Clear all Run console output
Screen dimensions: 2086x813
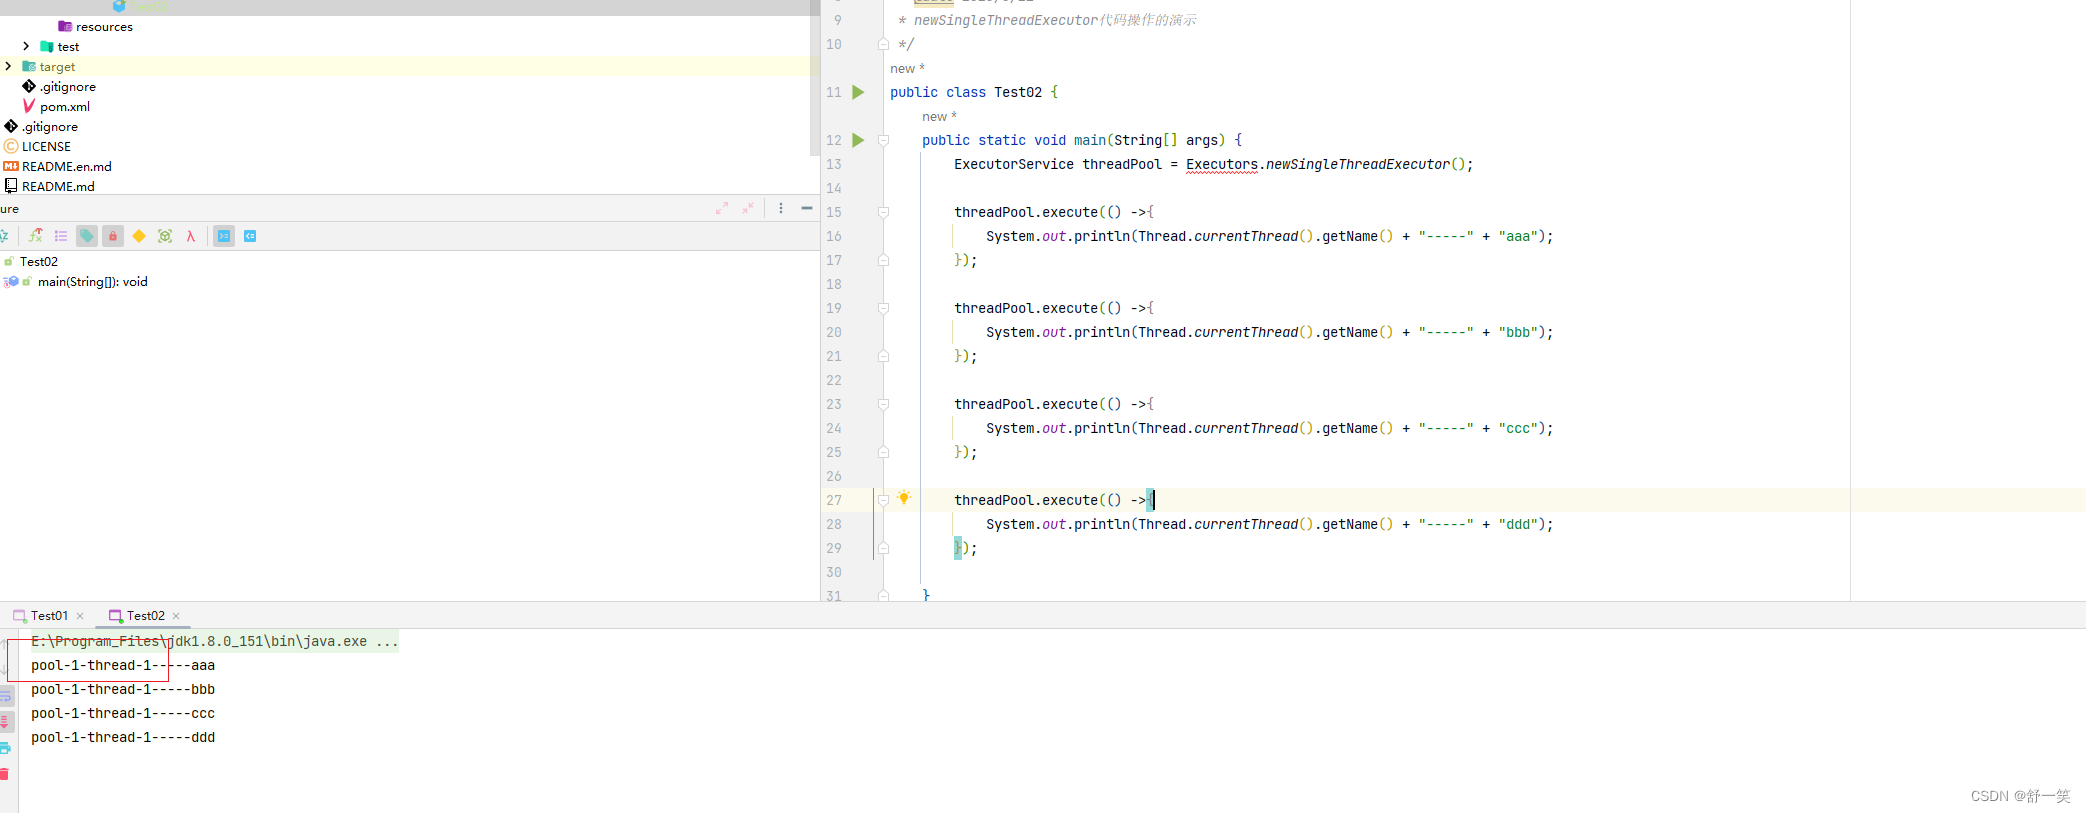5,774
